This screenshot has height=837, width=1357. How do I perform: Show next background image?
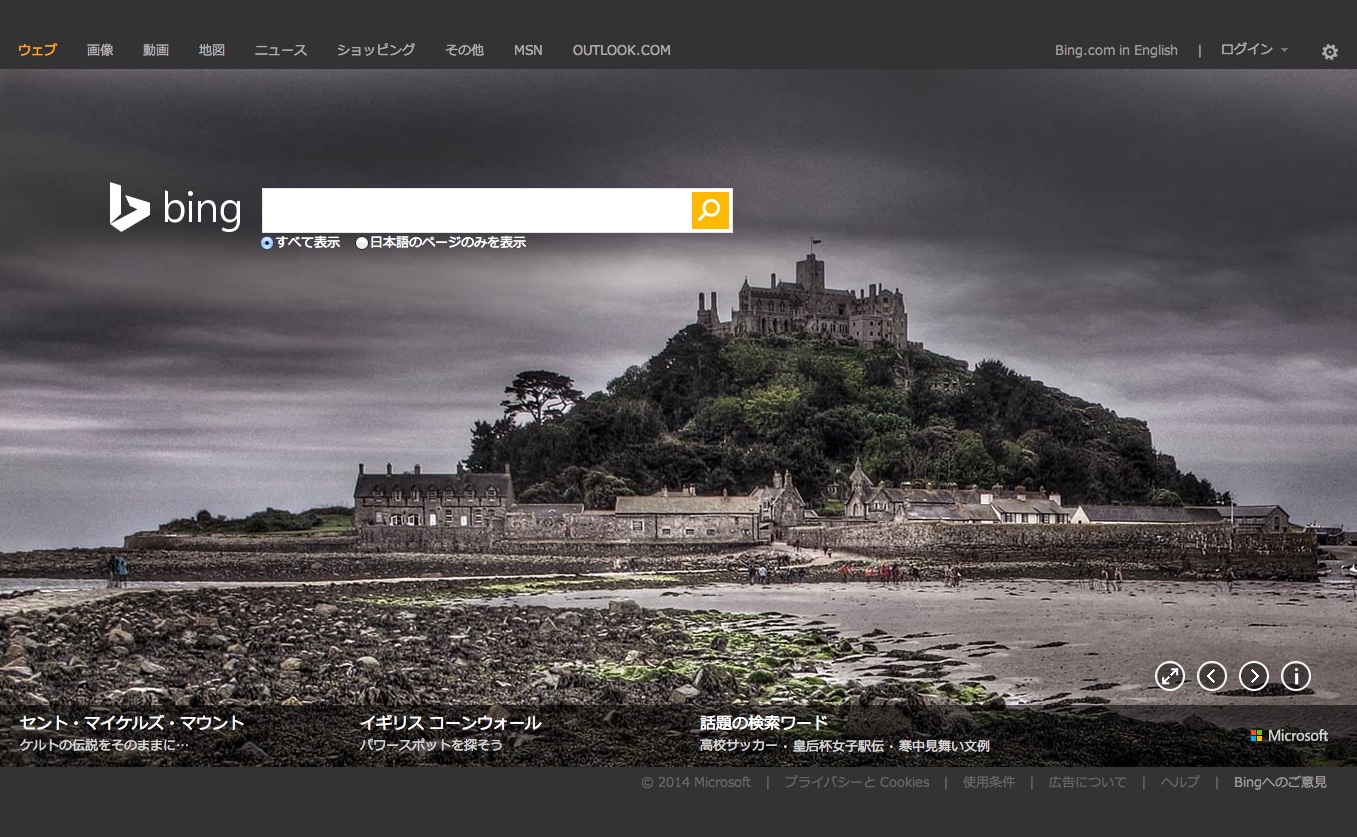click(x=1253, y=676)
